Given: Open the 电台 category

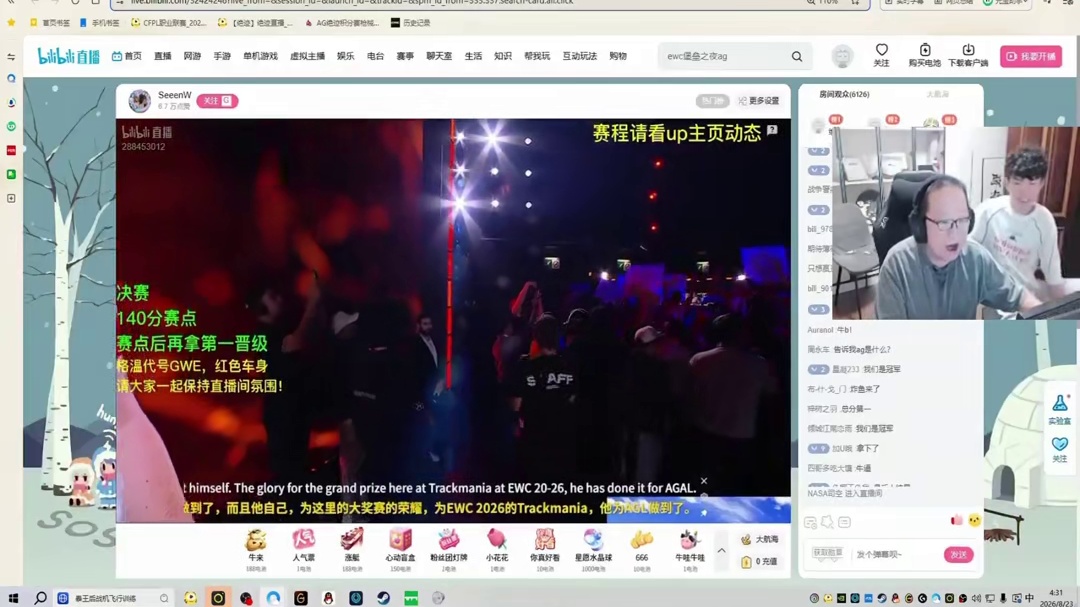Looking at the screenshot, I should pyautogui.click(x=375, y=56).
